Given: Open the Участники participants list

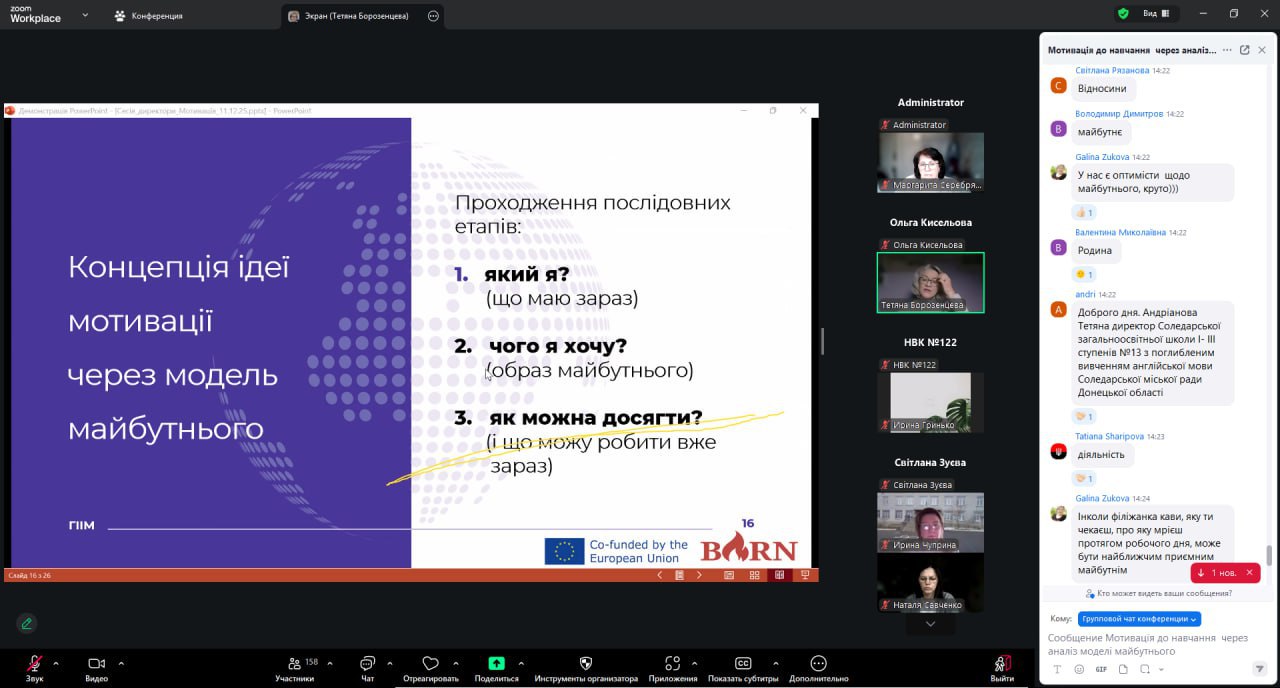Looking at the screenshot, I should 295,664.
